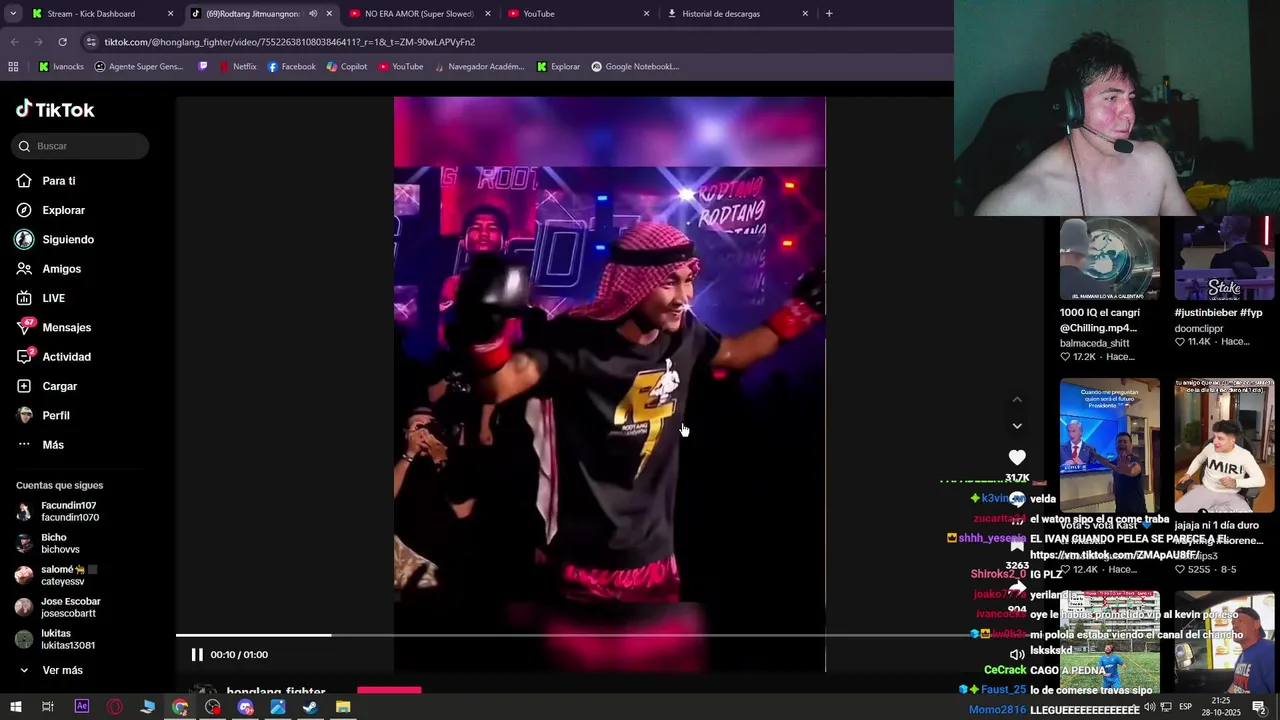Open File Explorer from taskbar
The height and width of the screenshot is (720, 1280).
point(343,707)
